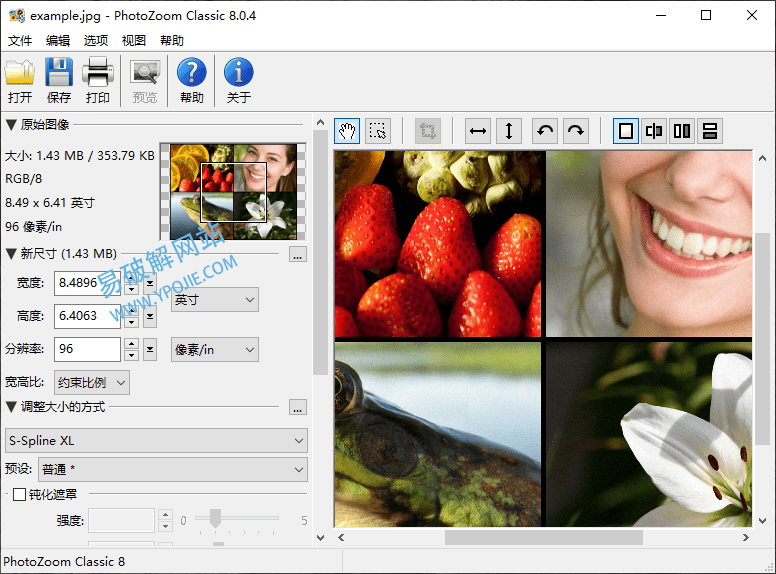Image resolution: width=776 pixels, height=574 pixels.
Task: Click left panel scroll down arrow
Action: (320, 537)
